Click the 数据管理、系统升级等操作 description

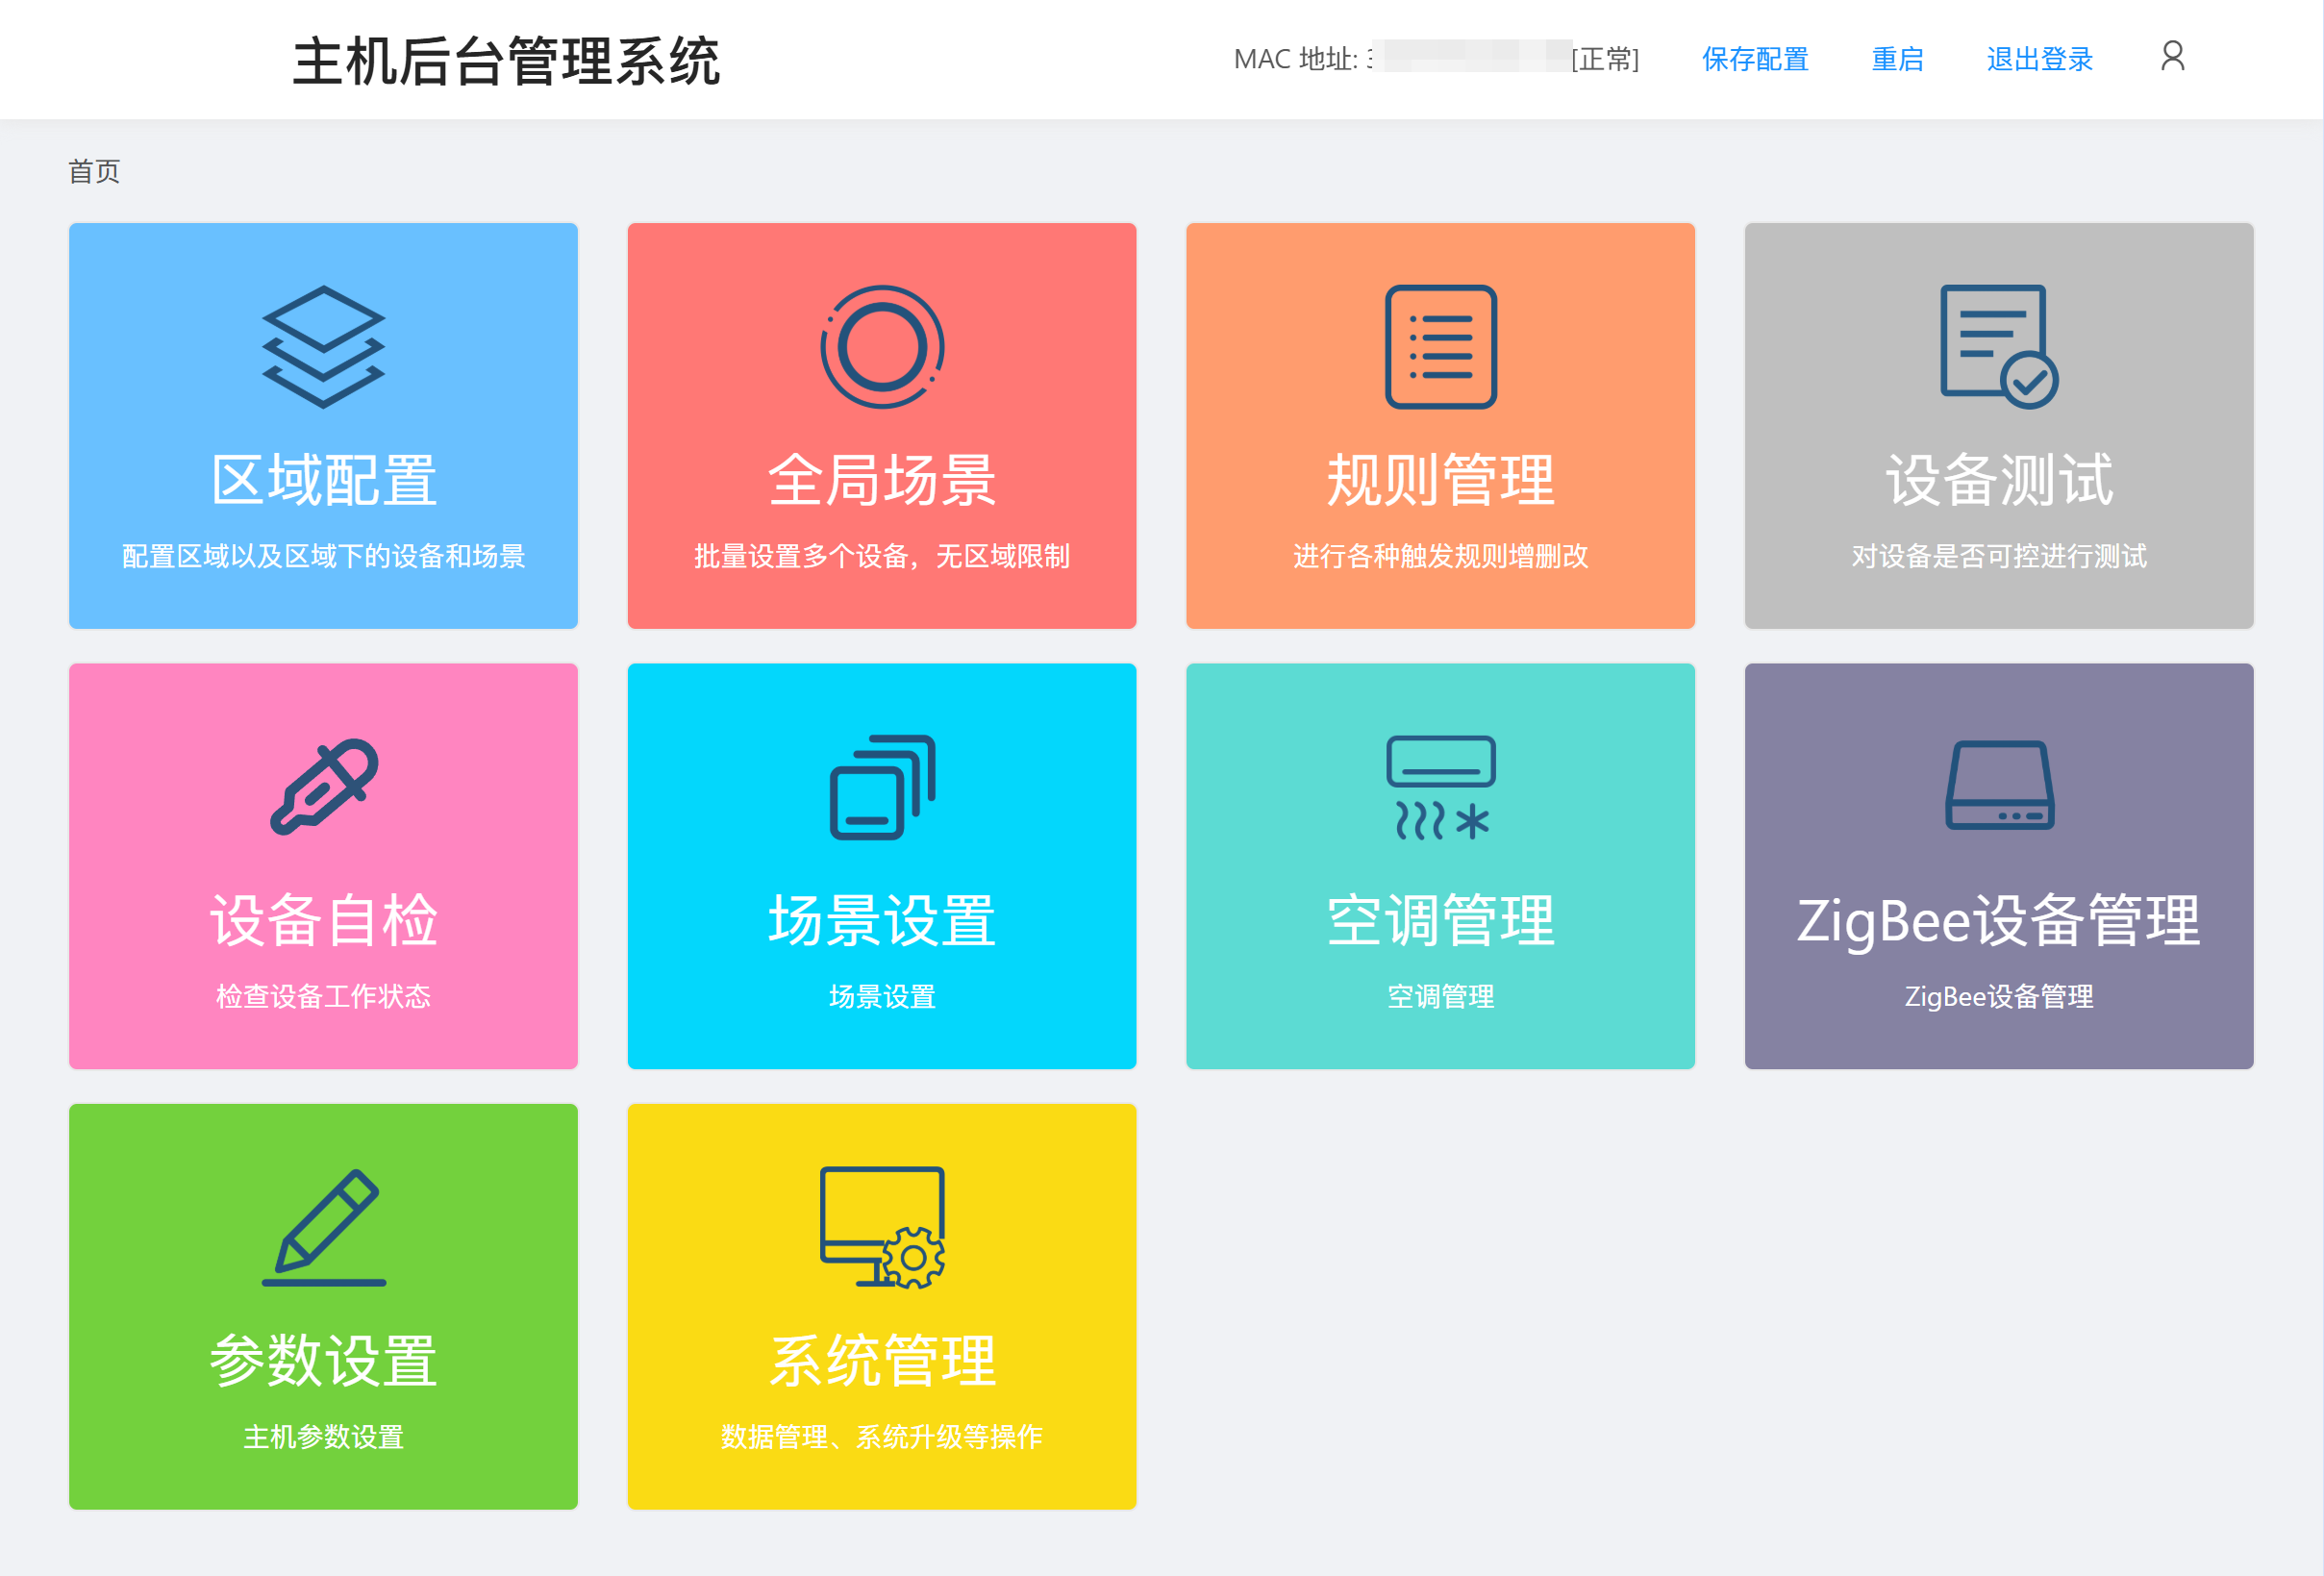(x=881, y=1436)
